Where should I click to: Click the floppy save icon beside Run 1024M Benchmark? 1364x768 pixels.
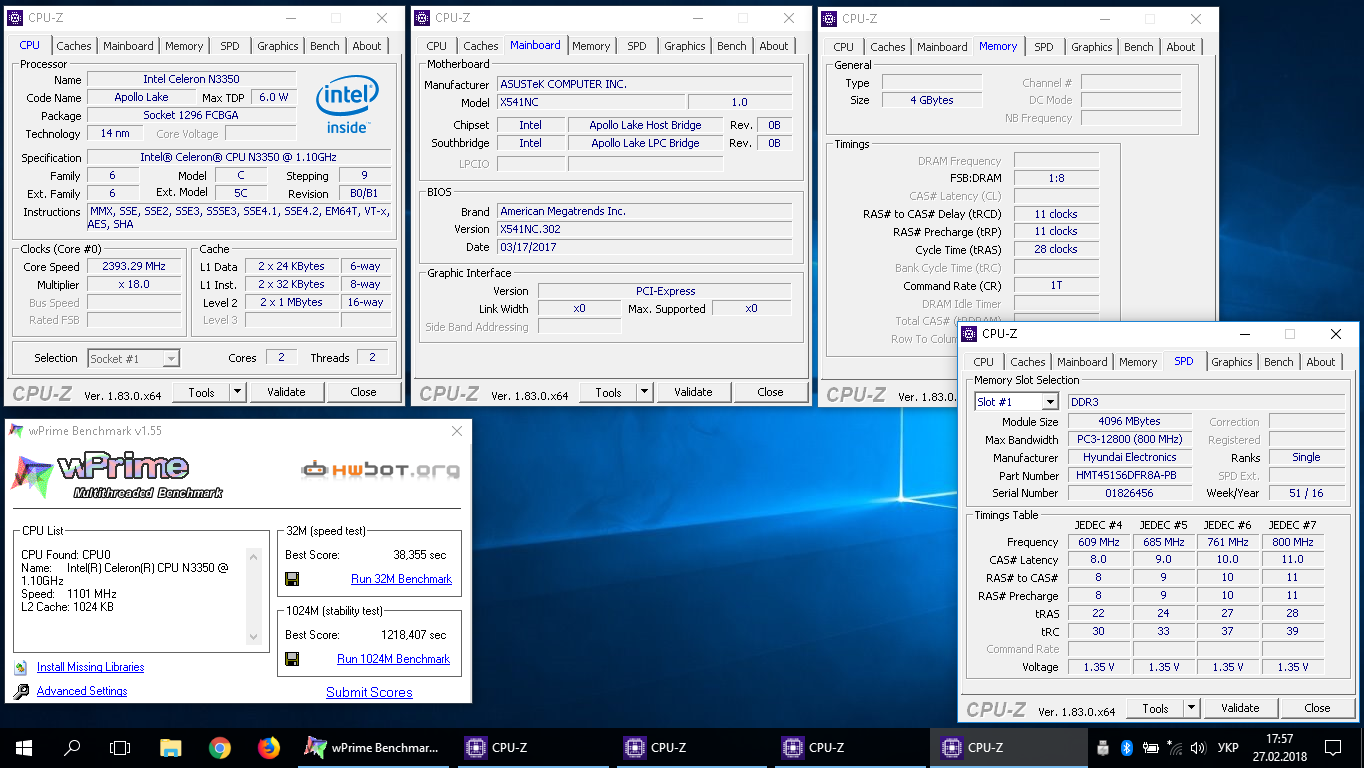pyautogui.click(x=292, y=659)
